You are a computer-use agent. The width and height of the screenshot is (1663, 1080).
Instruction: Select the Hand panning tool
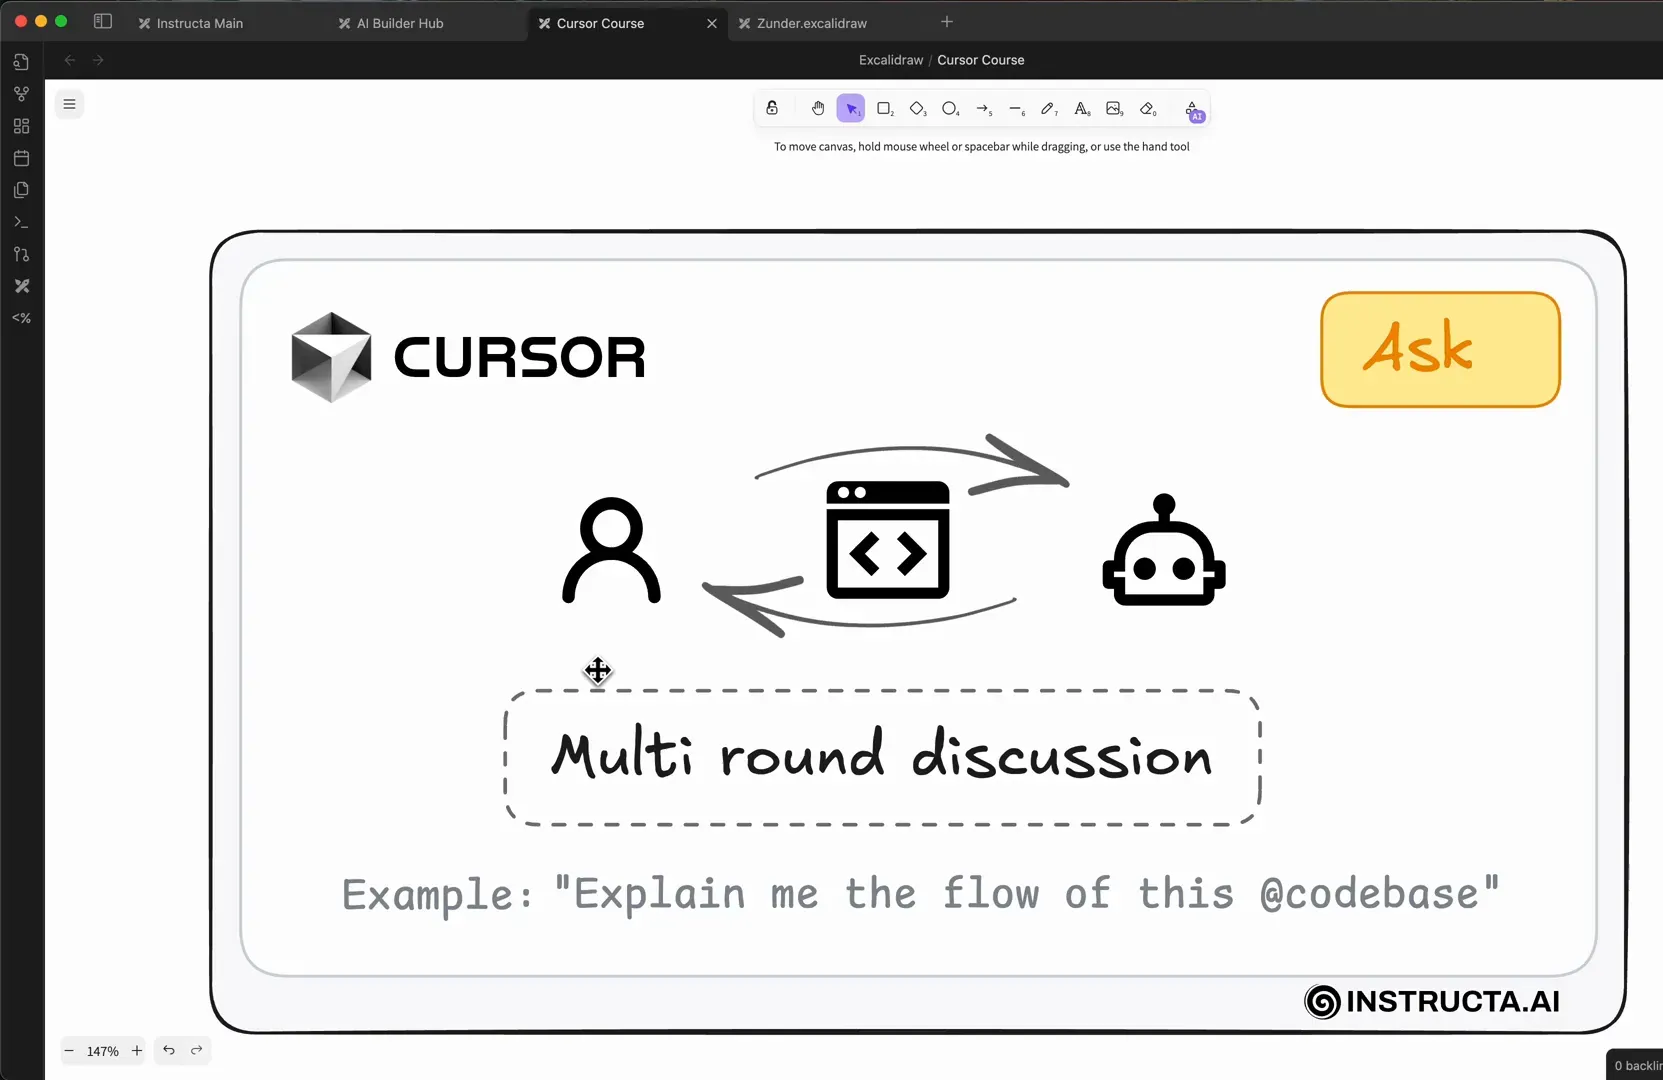pyautogui.click(x=818, y=108)
